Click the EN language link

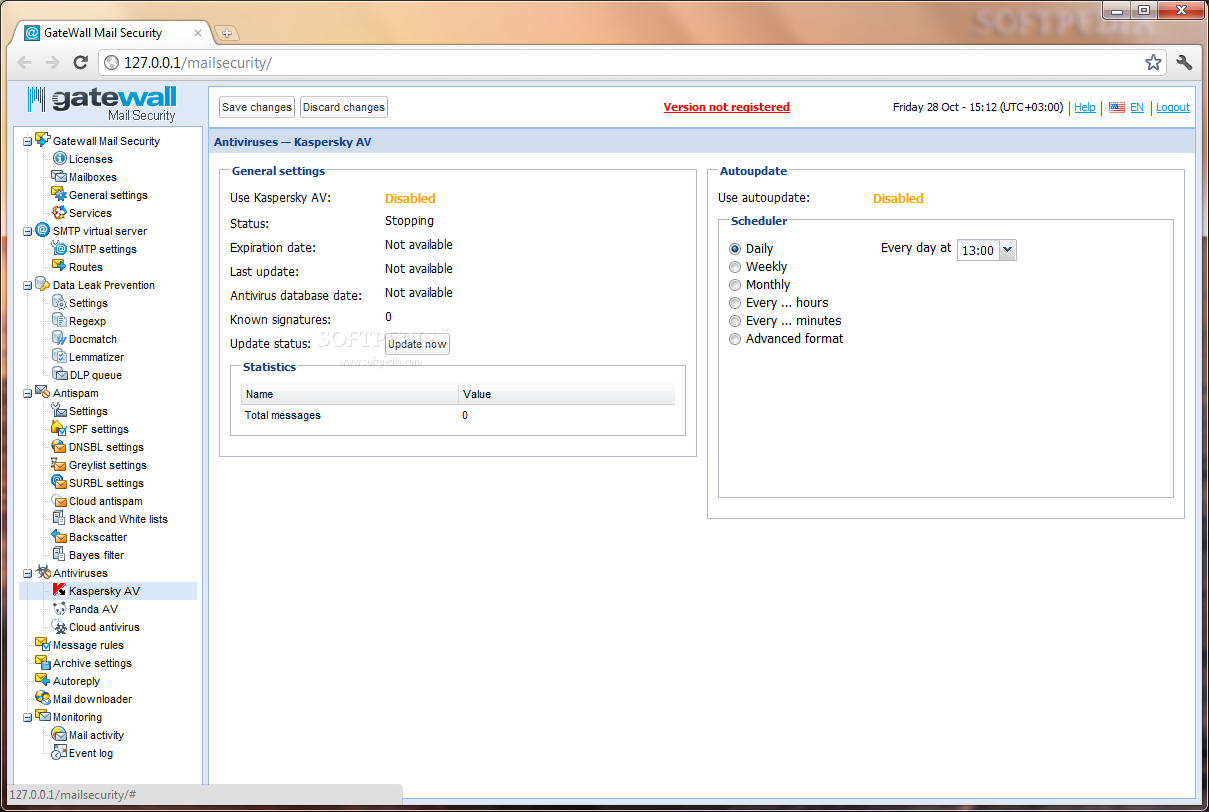(1137, 107)
